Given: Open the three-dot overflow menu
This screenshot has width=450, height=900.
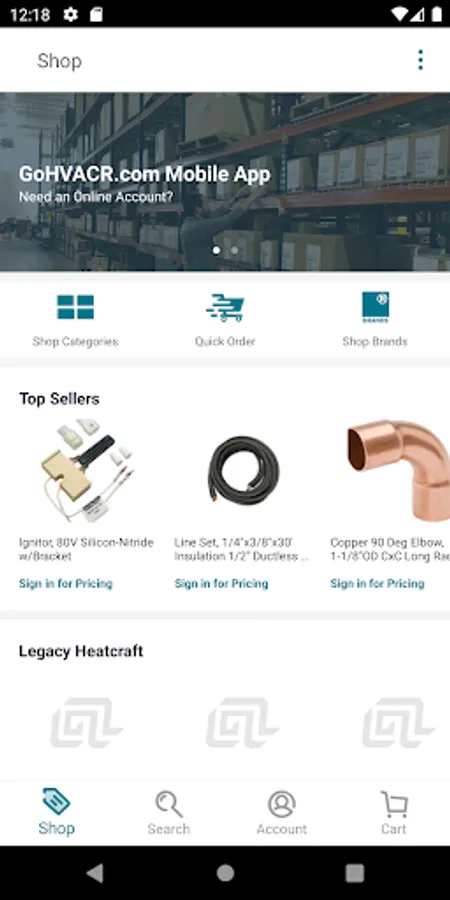Looking at the screenshot, I should coord(420,60).
